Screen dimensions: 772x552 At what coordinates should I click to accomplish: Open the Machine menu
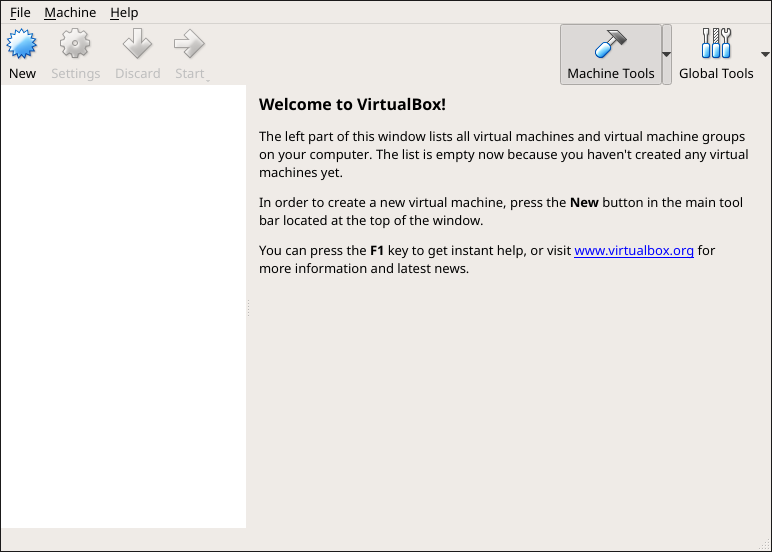[70, 12]
